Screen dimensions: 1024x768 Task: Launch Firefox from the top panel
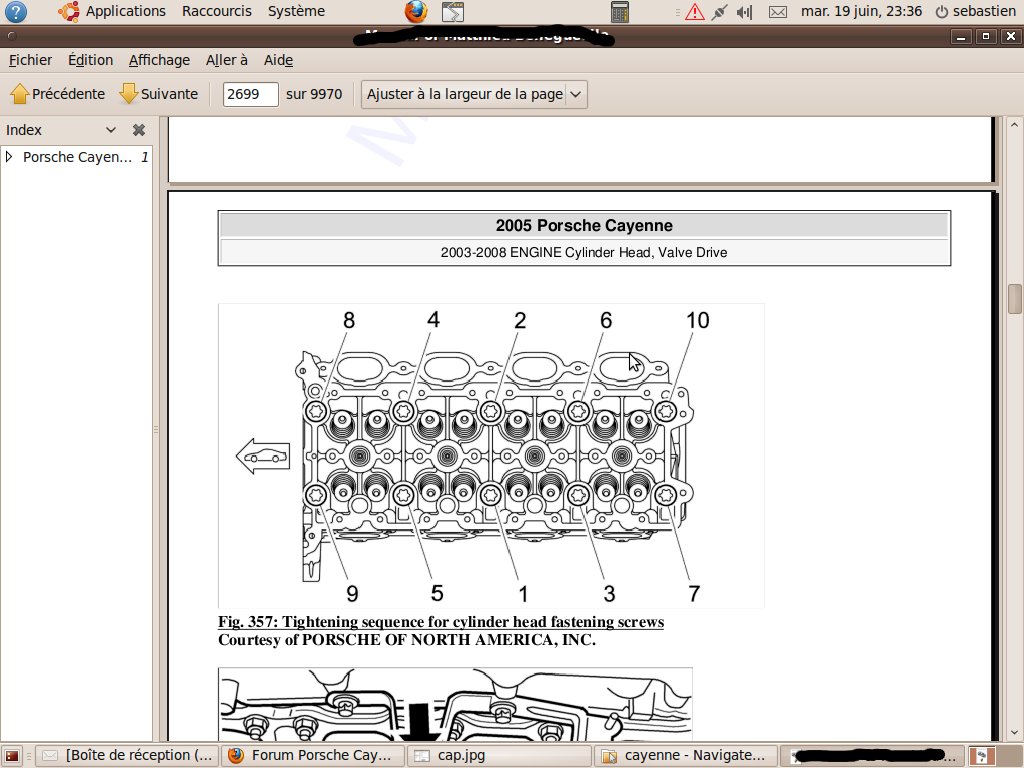click(x=416, y=12)
